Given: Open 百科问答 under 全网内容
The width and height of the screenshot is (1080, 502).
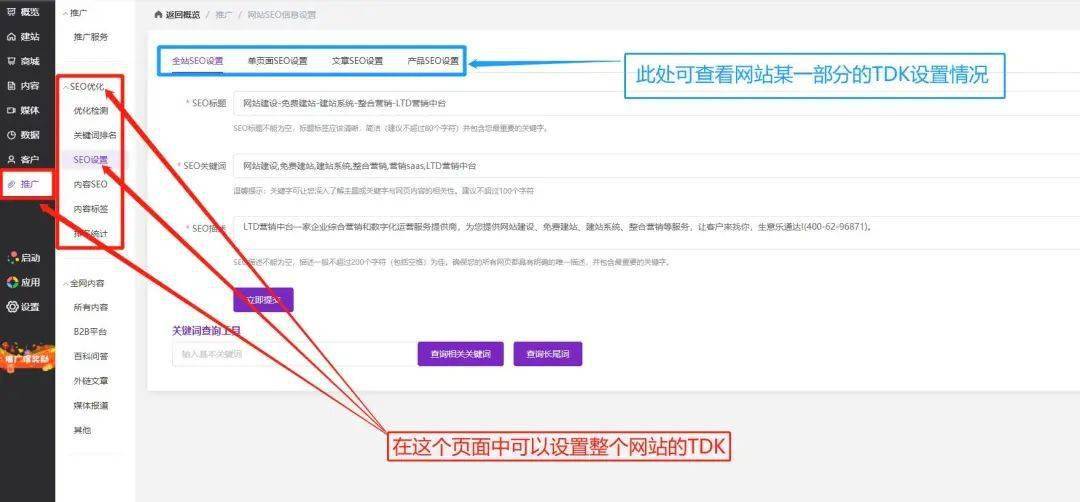Looking at the screenshot, I should [x=91, y=357].
